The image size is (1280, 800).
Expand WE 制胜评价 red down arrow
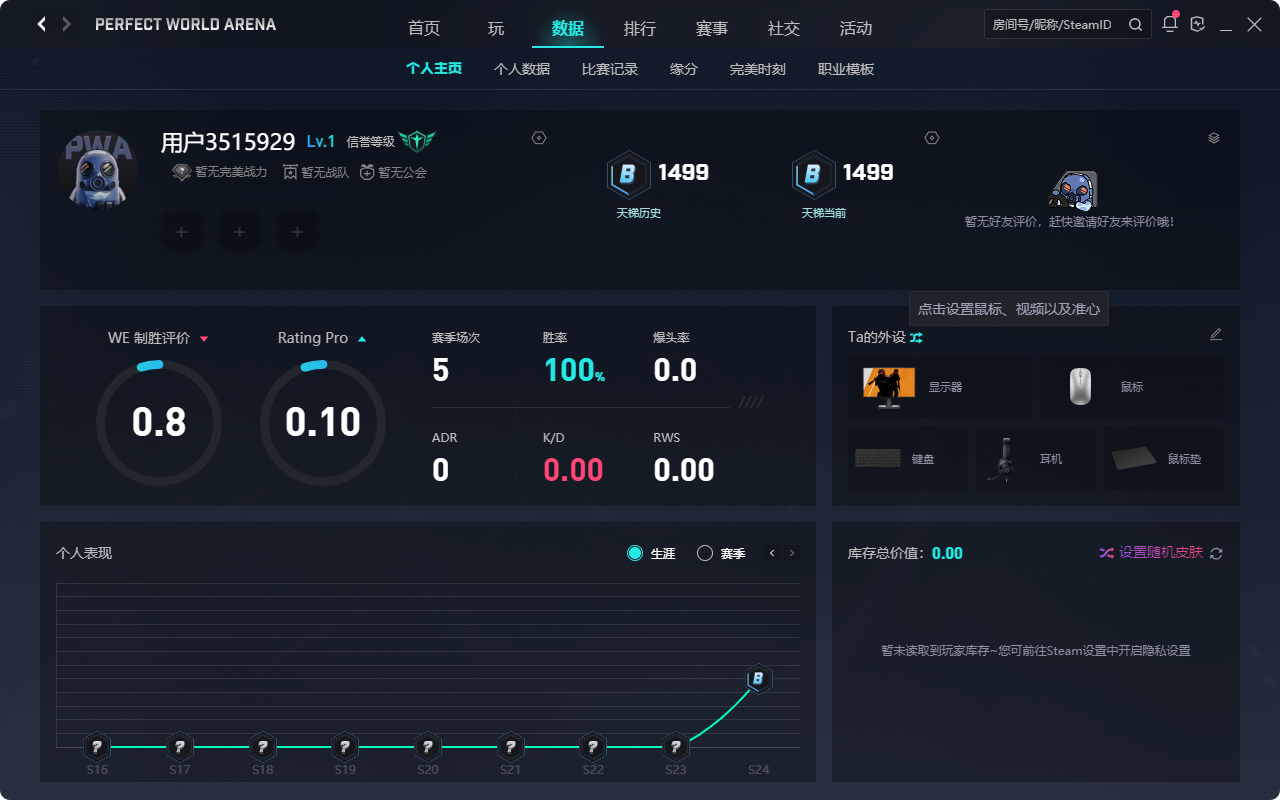(204, 339)
